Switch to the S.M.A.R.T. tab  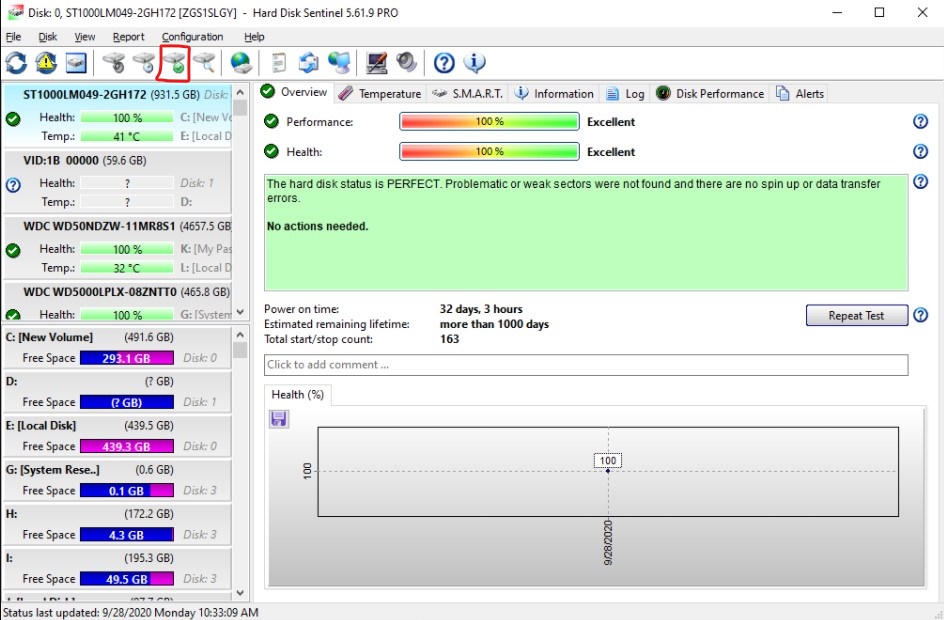[468, 93]
